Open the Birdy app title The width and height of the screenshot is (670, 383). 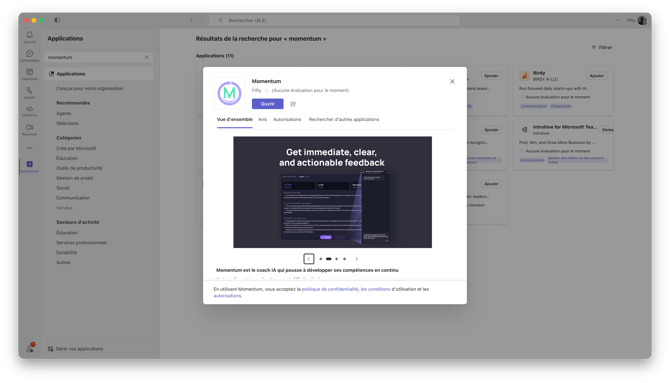click(539, 73)
